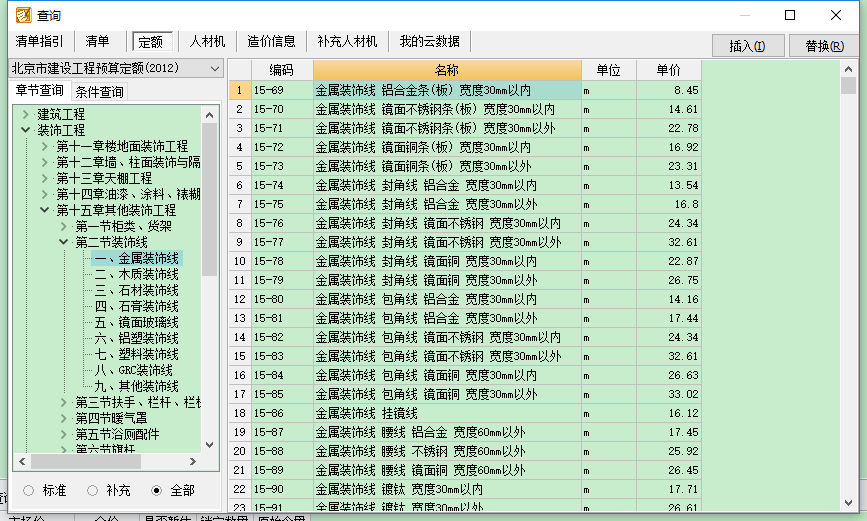This screenshot has width=867, height=521.
Task: Click table scrollbar up arrow
Action: point(849,69)
